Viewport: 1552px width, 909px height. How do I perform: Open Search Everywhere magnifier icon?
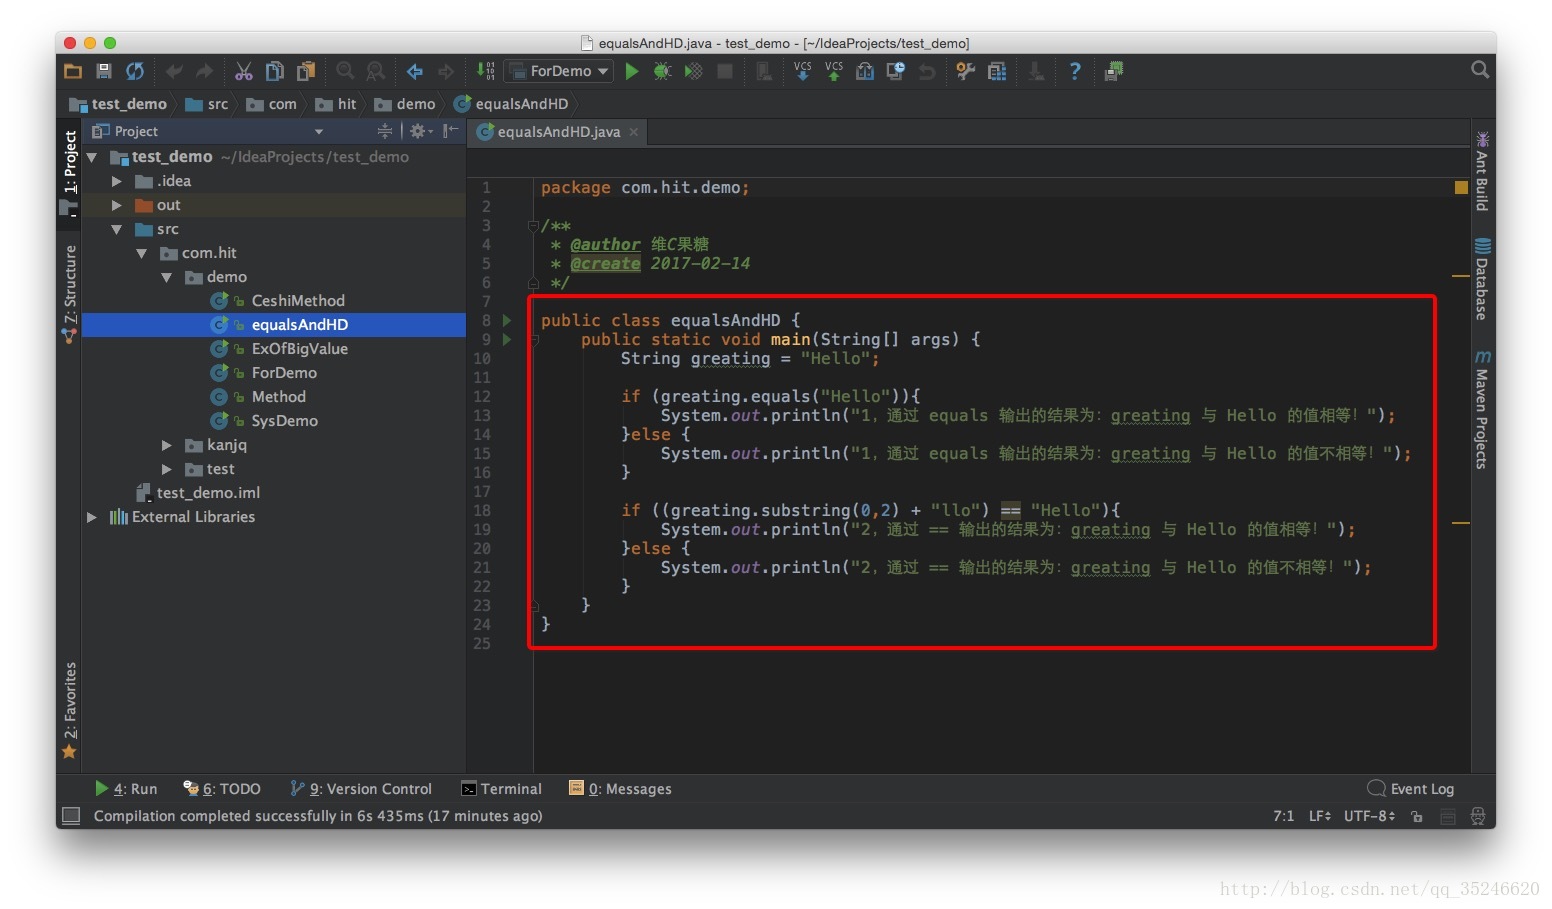pyautogui.click(x=1479, y=70)
